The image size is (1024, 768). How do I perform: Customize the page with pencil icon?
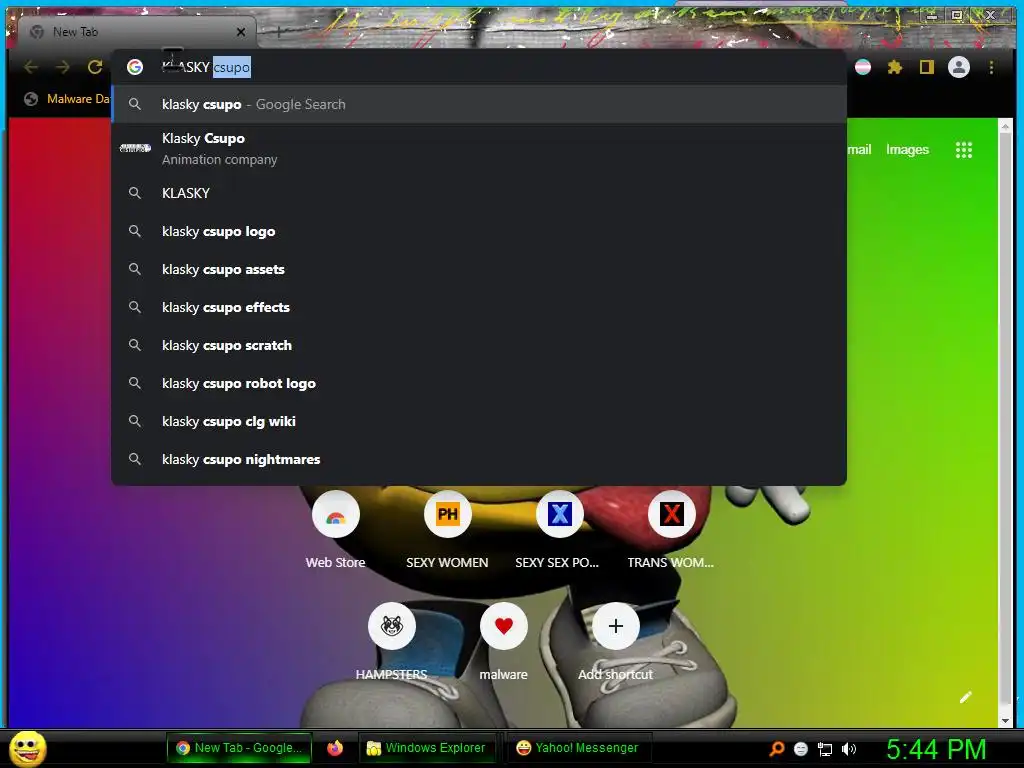pos(965,697)
